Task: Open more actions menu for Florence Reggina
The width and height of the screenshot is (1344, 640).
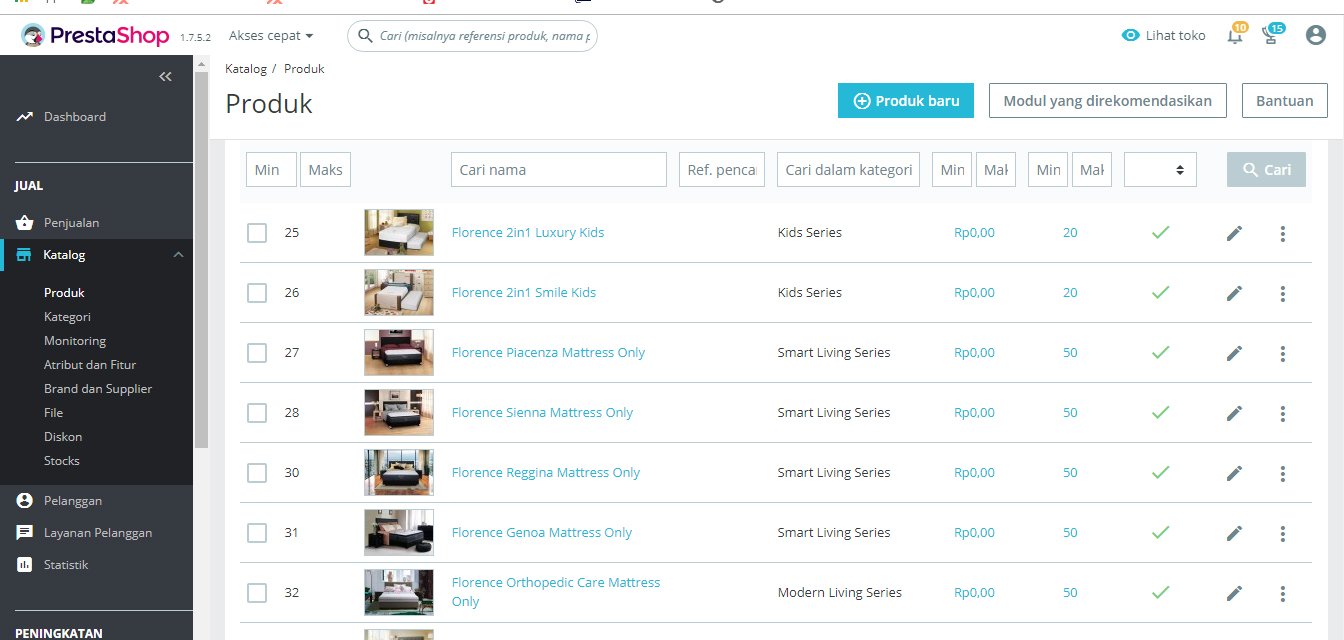Action: [1283, 474]
